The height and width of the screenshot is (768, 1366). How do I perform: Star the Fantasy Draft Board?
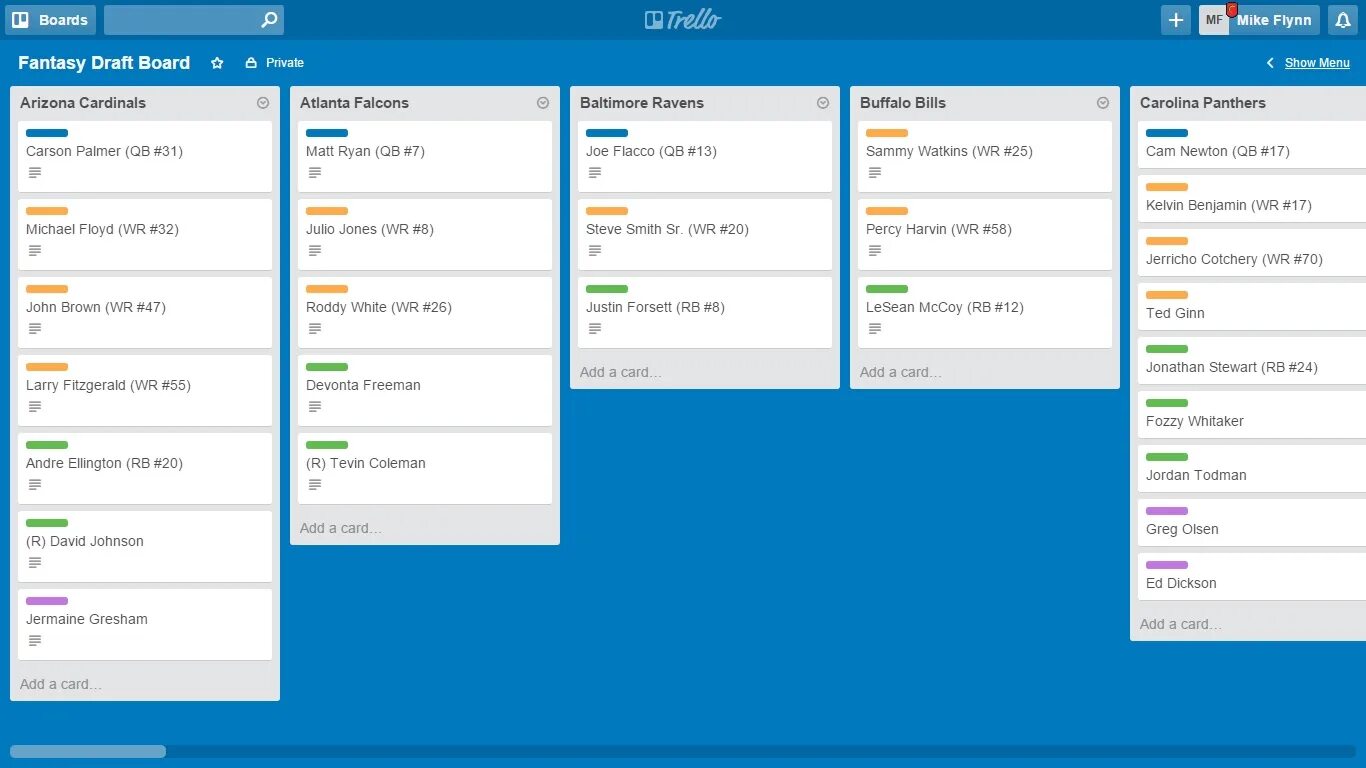pos(217,63)
